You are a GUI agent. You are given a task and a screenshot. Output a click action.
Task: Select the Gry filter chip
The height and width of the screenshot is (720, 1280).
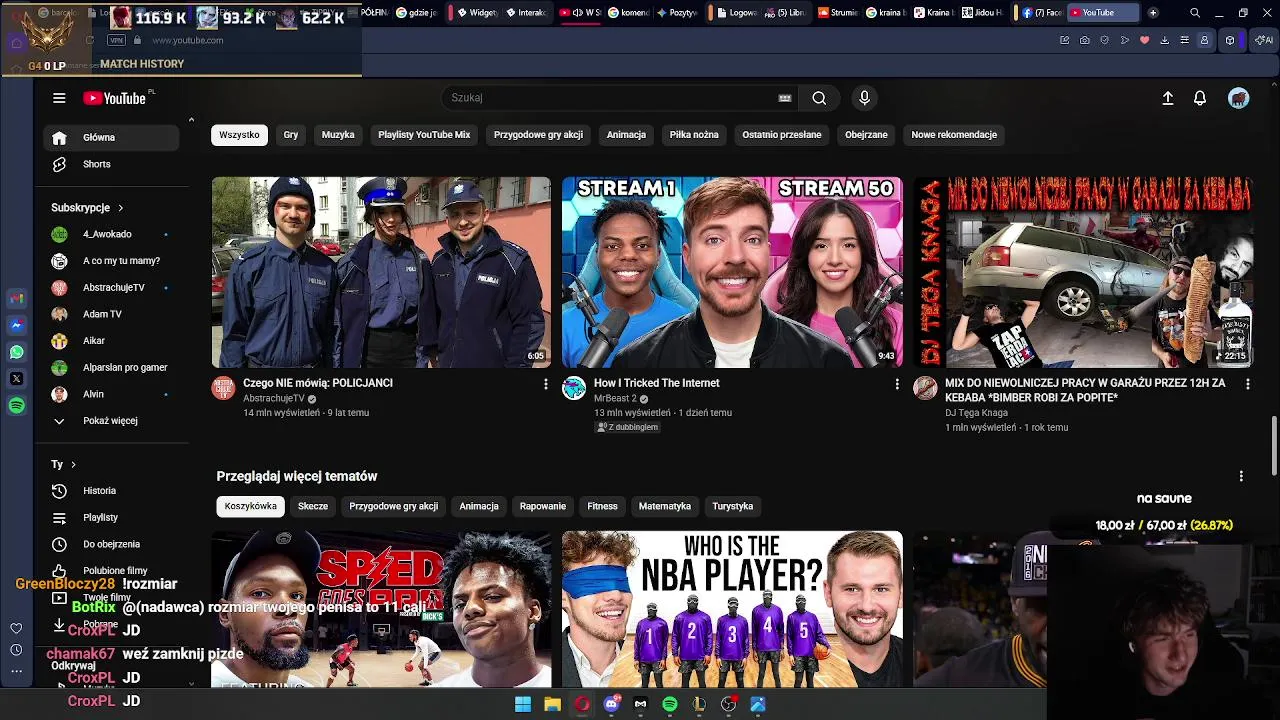pos(291,135)
